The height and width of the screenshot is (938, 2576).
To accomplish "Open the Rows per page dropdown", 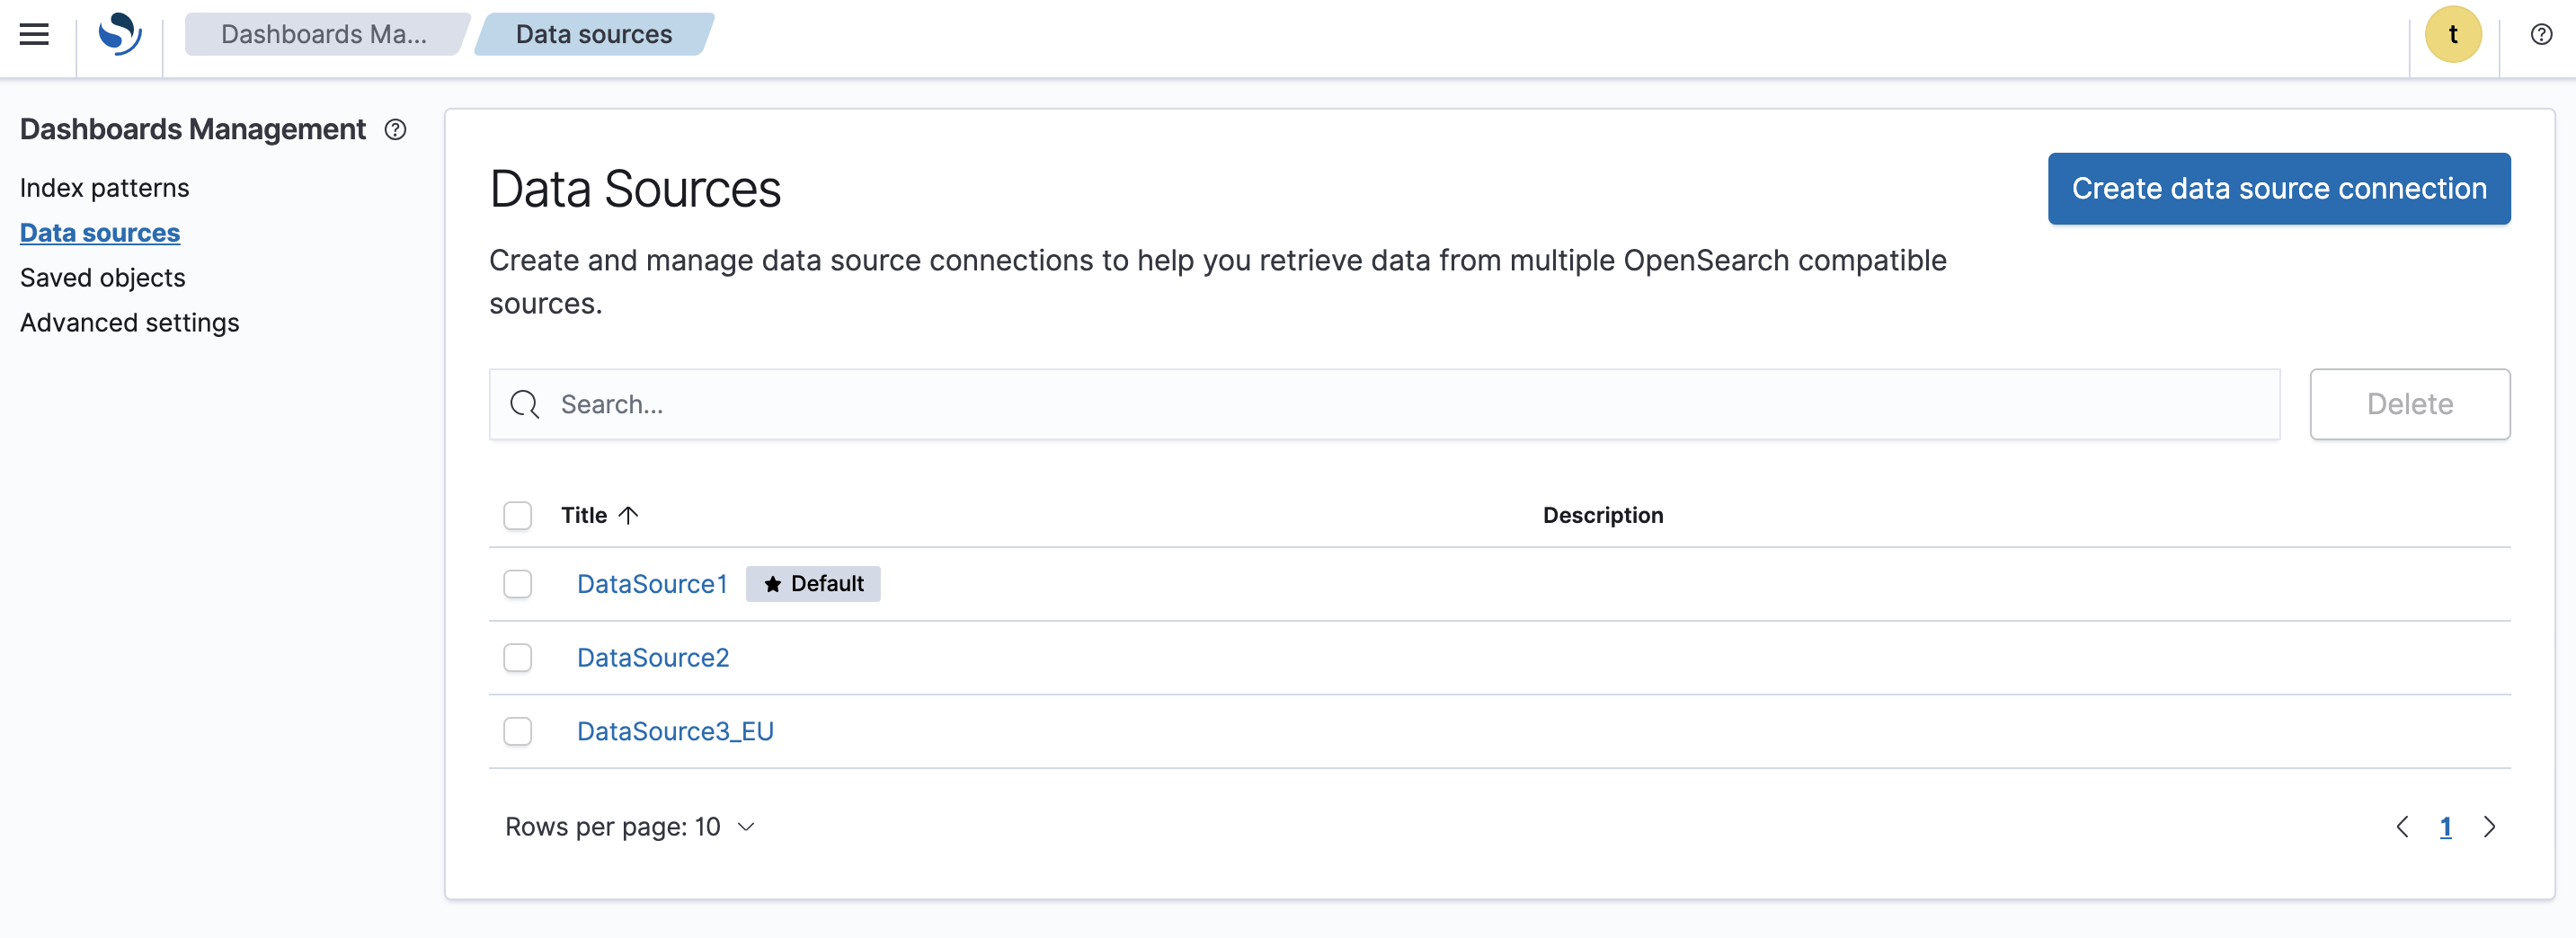I will pyautogui.click(x=631, y=827).
